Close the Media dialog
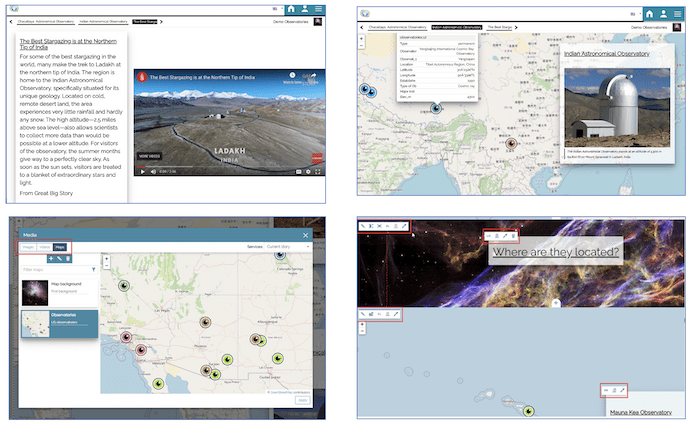The width and height of the screenshot is (700, 431). (306, 235)
